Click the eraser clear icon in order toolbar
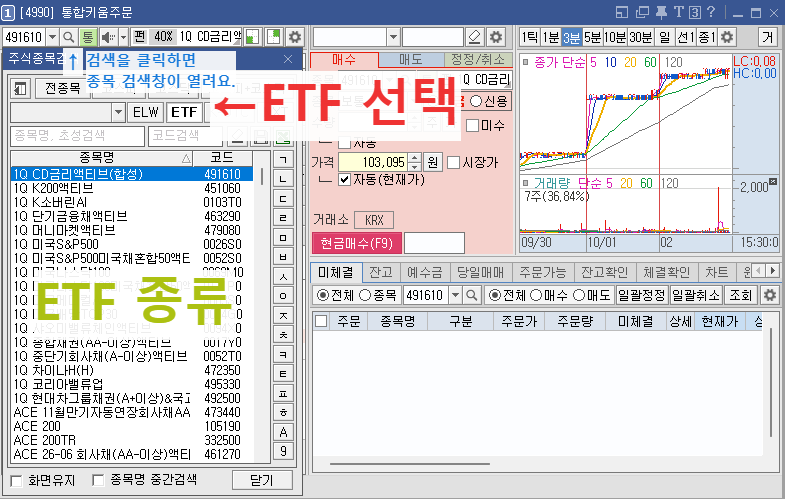 click(x=475, y=37)
